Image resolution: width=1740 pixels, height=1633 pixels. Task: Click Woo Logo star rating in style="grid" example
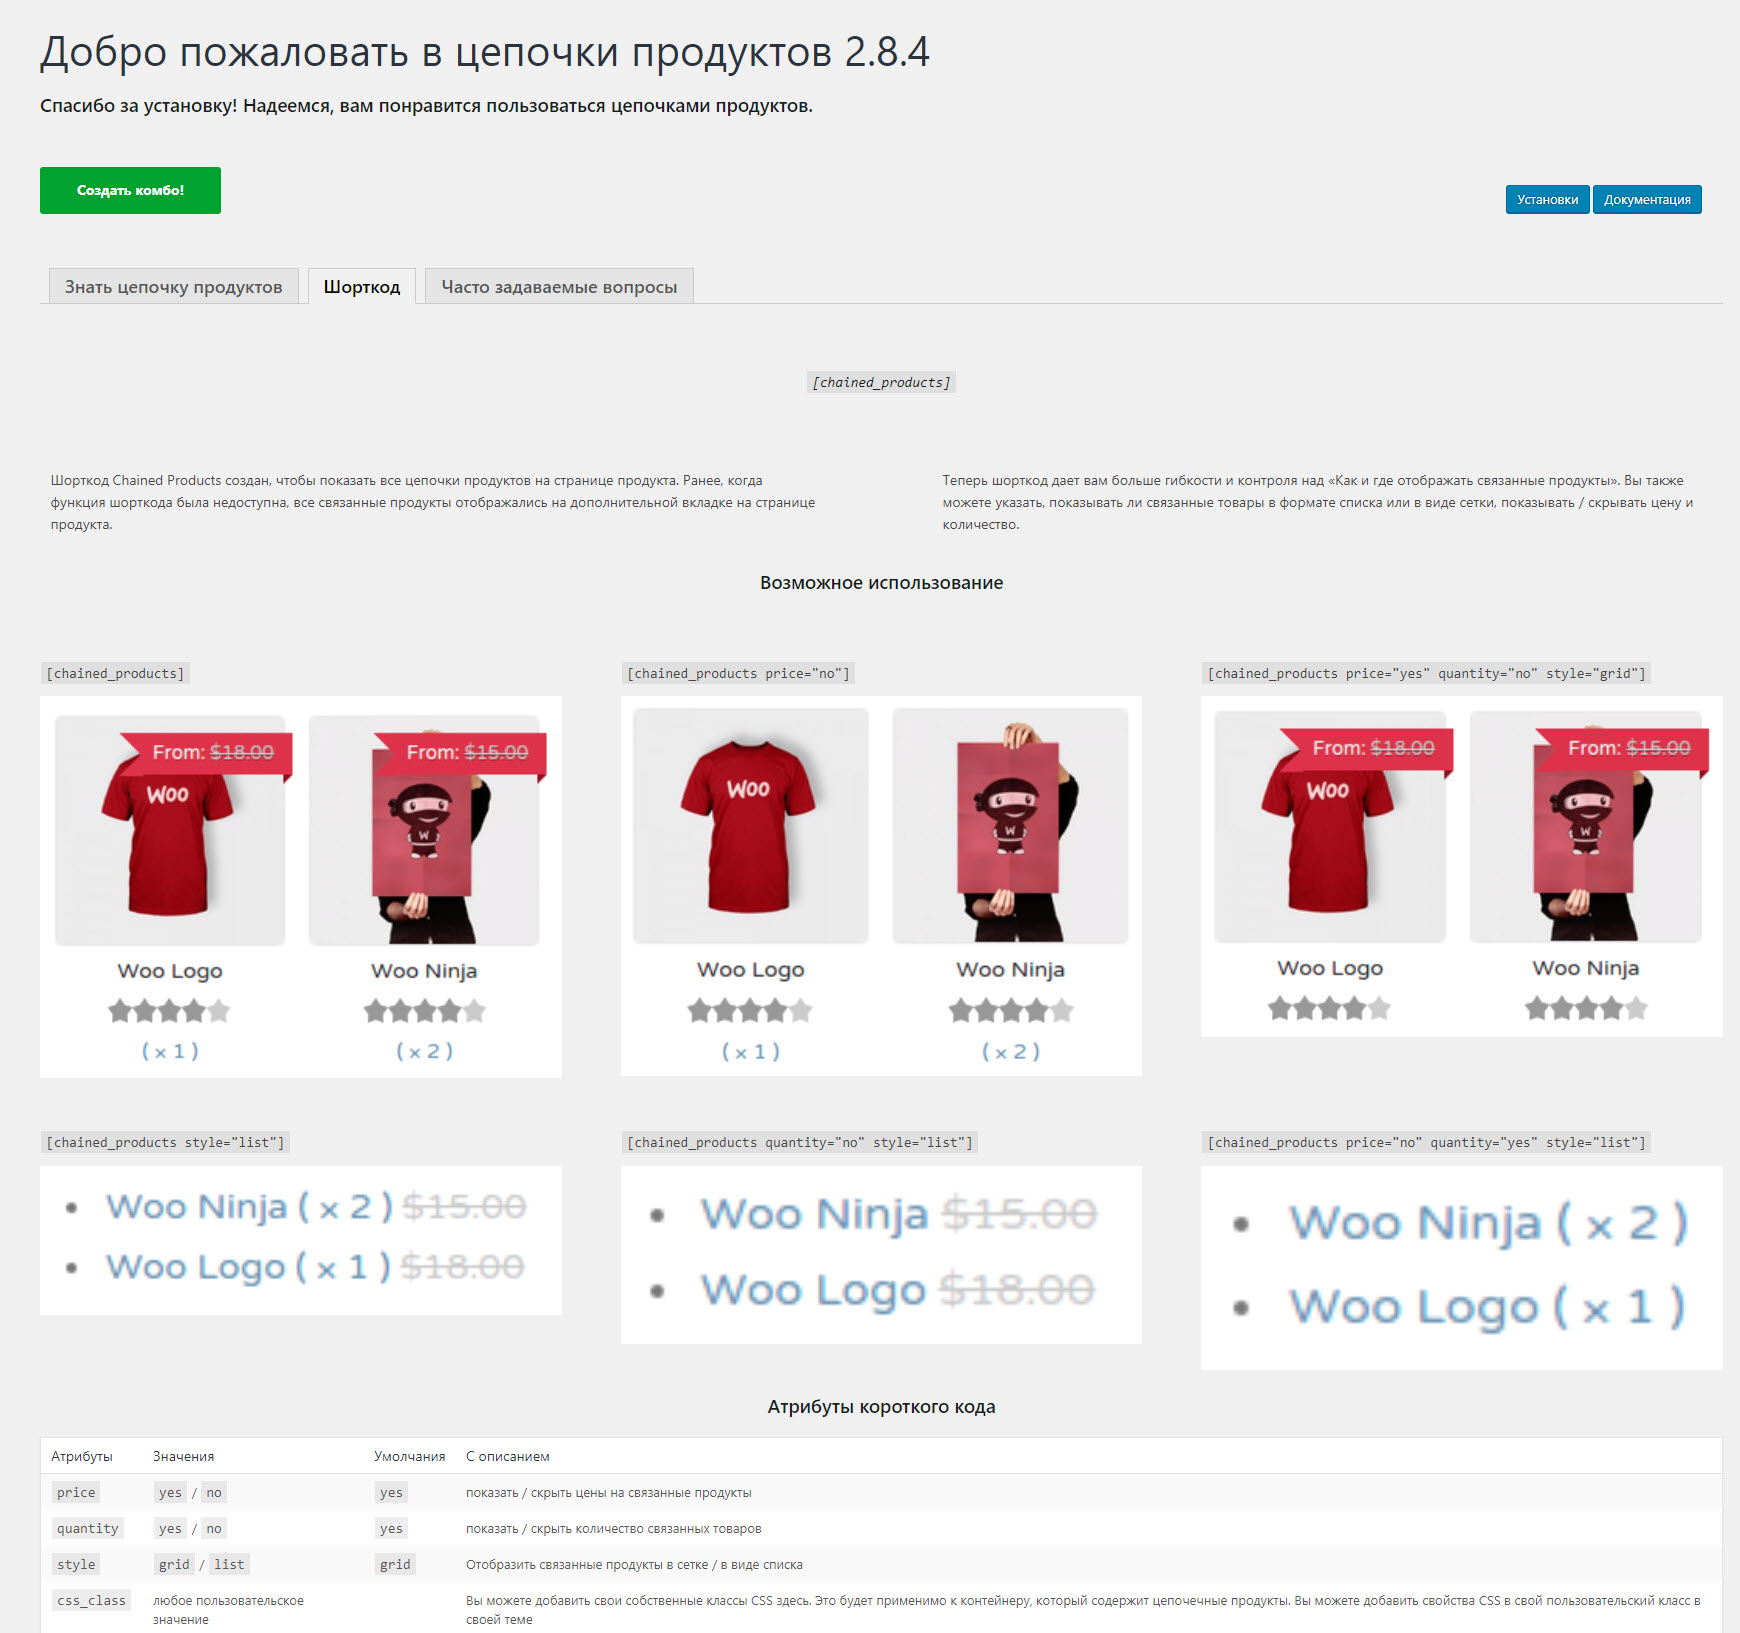click(1330, 1008)
